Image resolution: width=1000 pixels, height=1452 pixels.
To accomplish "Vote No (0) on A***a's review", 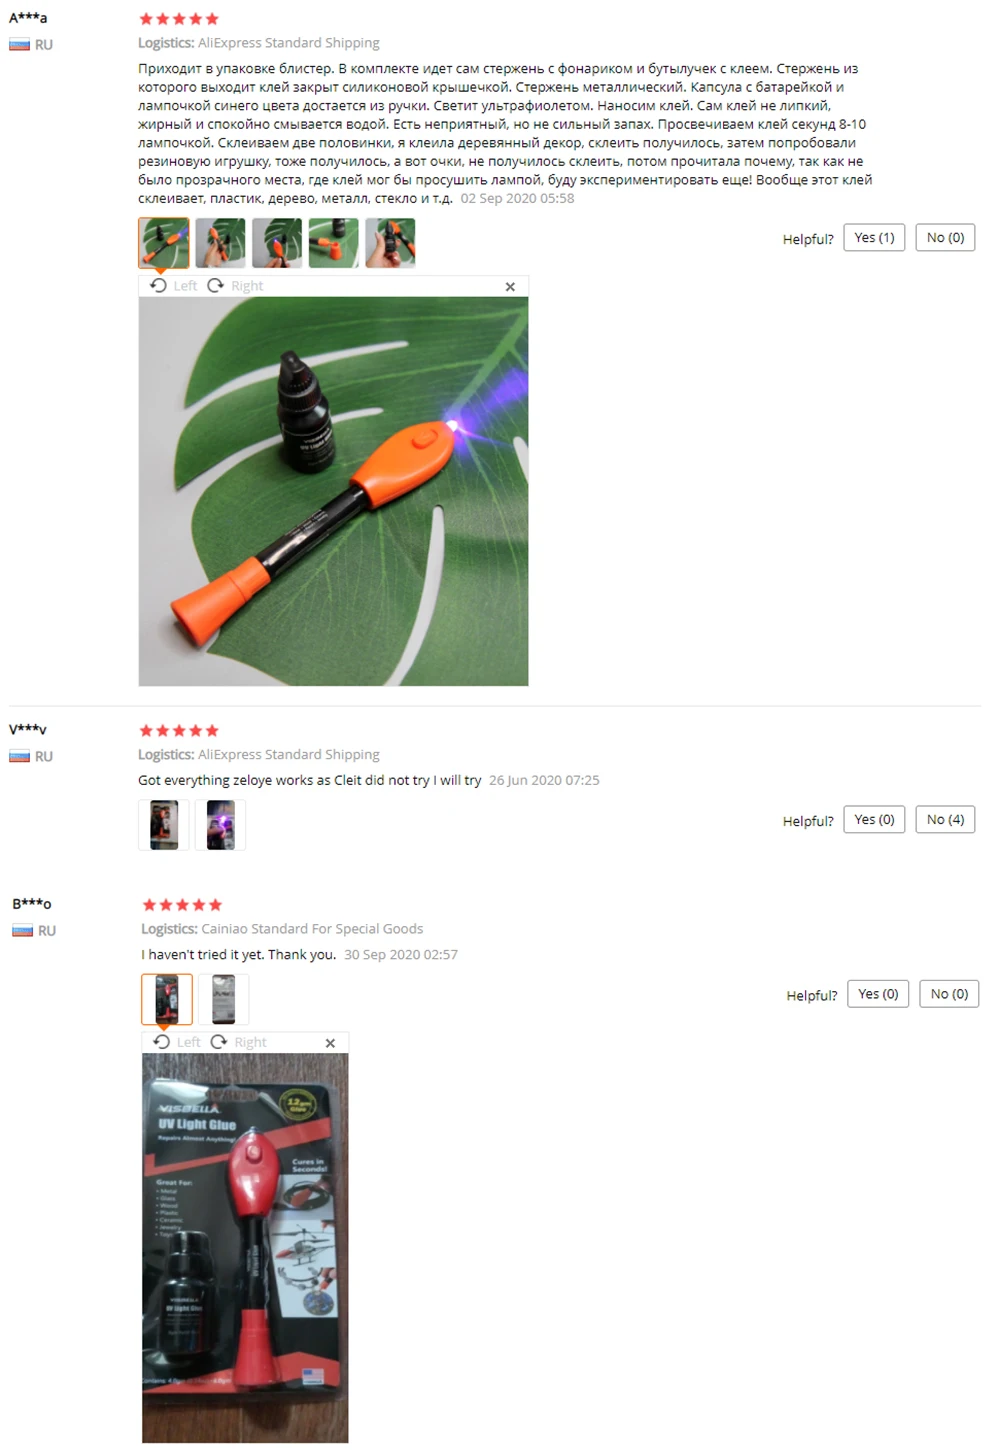I will [x=945, y=238].
